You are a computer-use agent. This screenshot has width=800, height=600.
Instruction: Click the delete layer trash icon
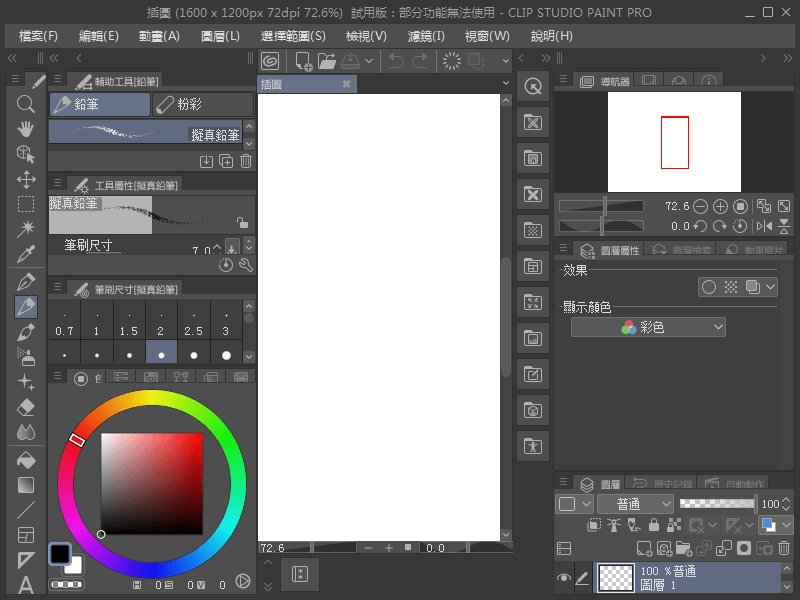784,547
